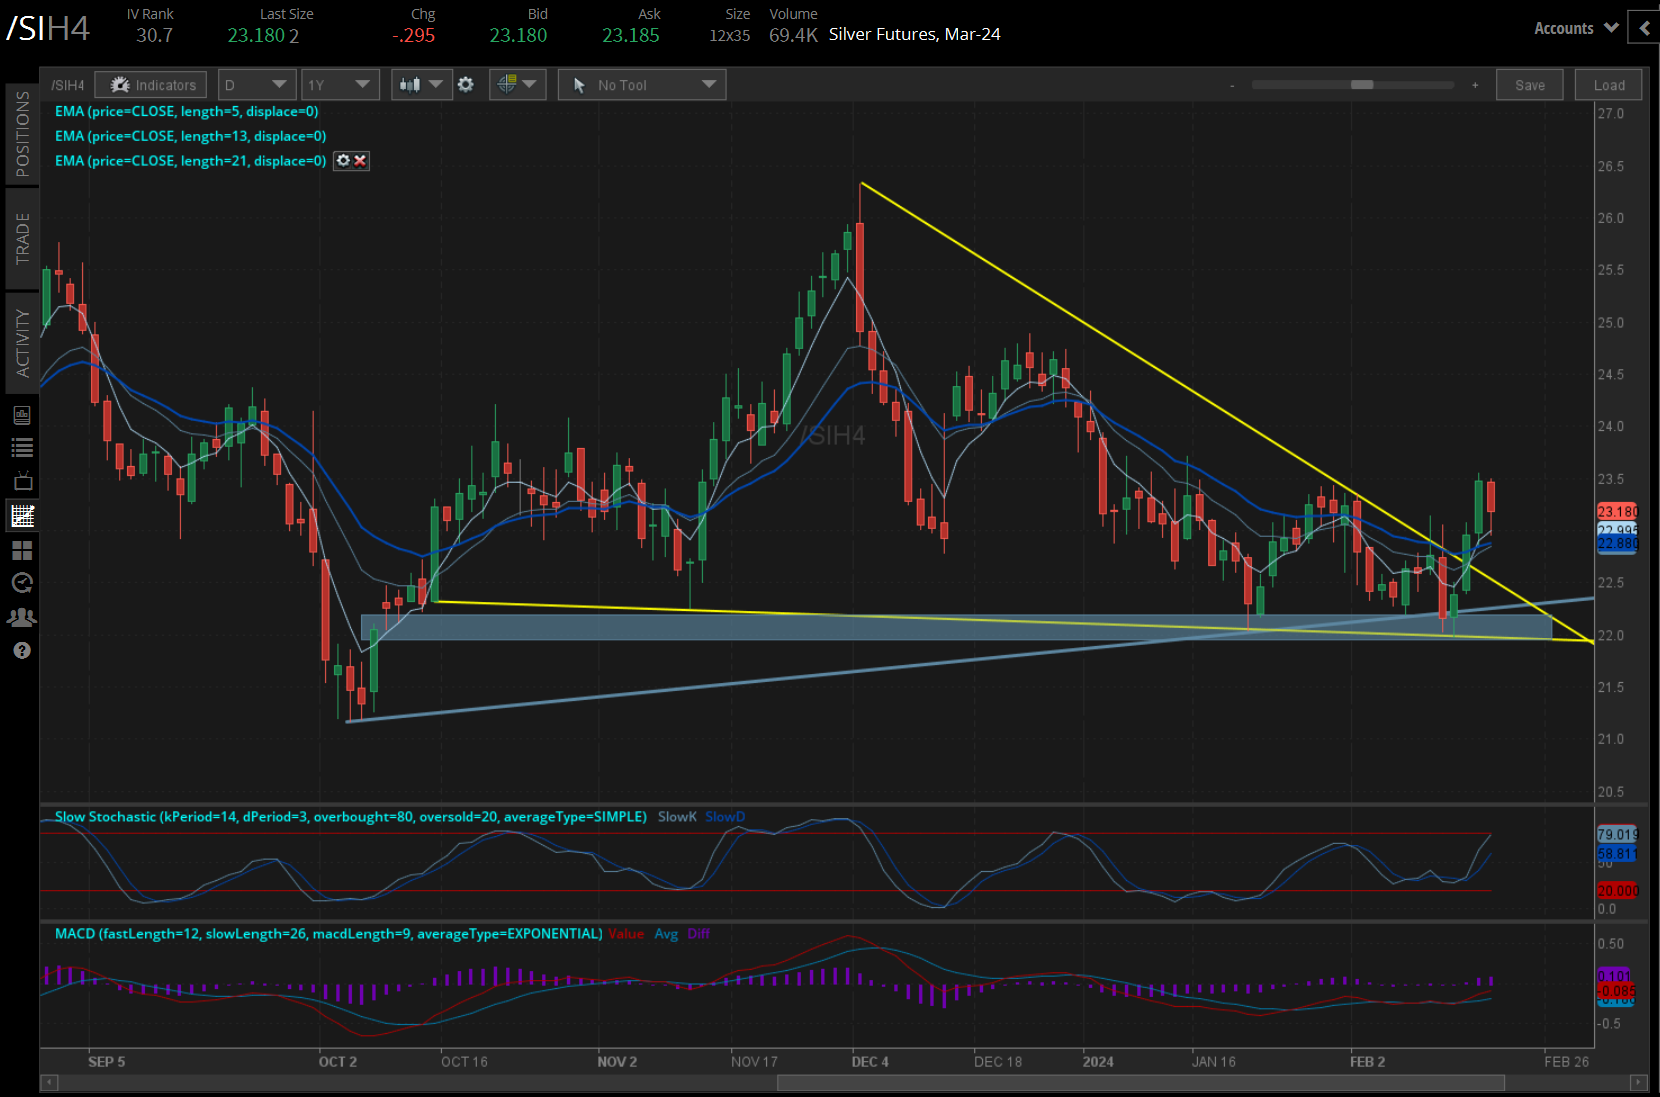Open the crosshair cursor options menu
Image resolution: width=1660 pixels, height=1097 pixels.
point(517,85)
